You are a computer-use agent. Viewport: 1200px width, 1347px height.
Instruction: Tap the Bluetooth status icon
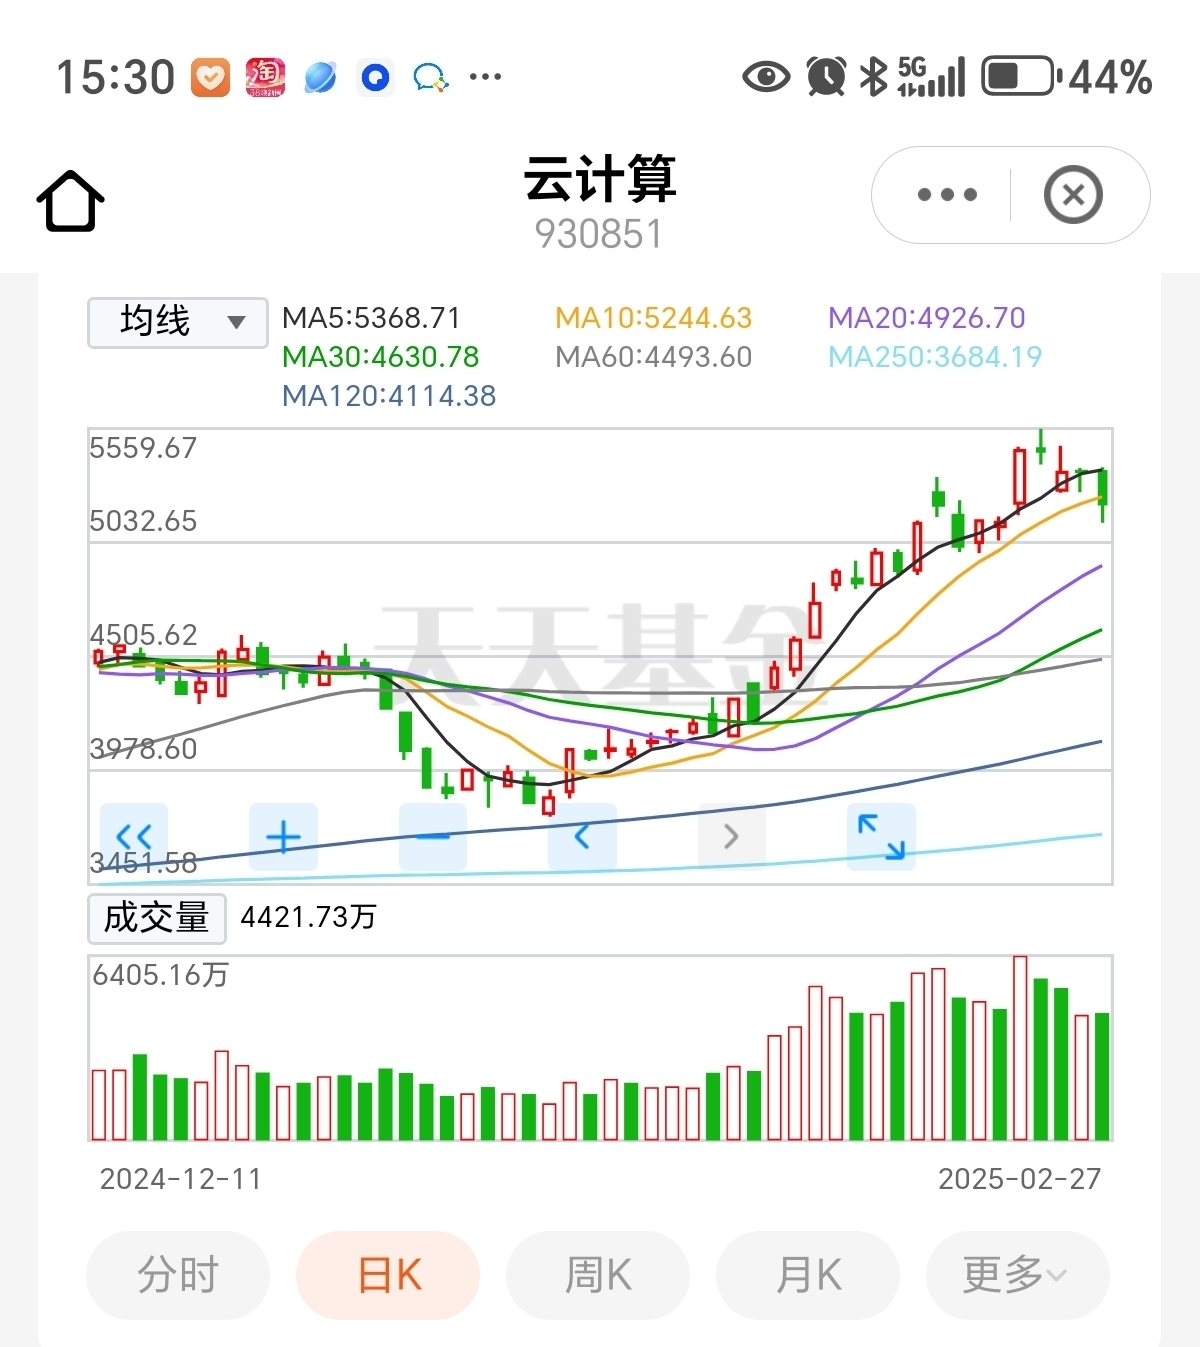pyautogui.click(x=874, y=76)
